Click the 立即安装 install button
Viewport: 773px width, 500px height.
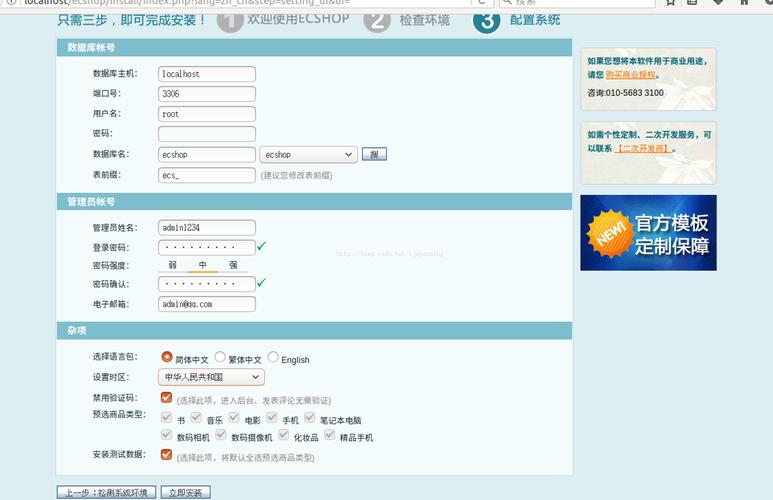[185, 492]
